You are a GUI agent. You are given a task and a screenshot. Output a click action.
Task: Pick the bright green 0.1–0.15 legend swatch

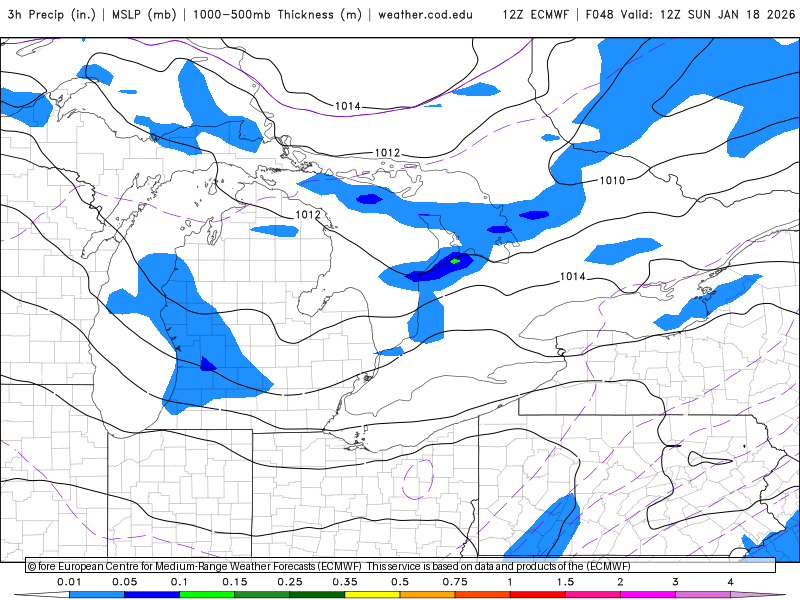tap(207, 595)
